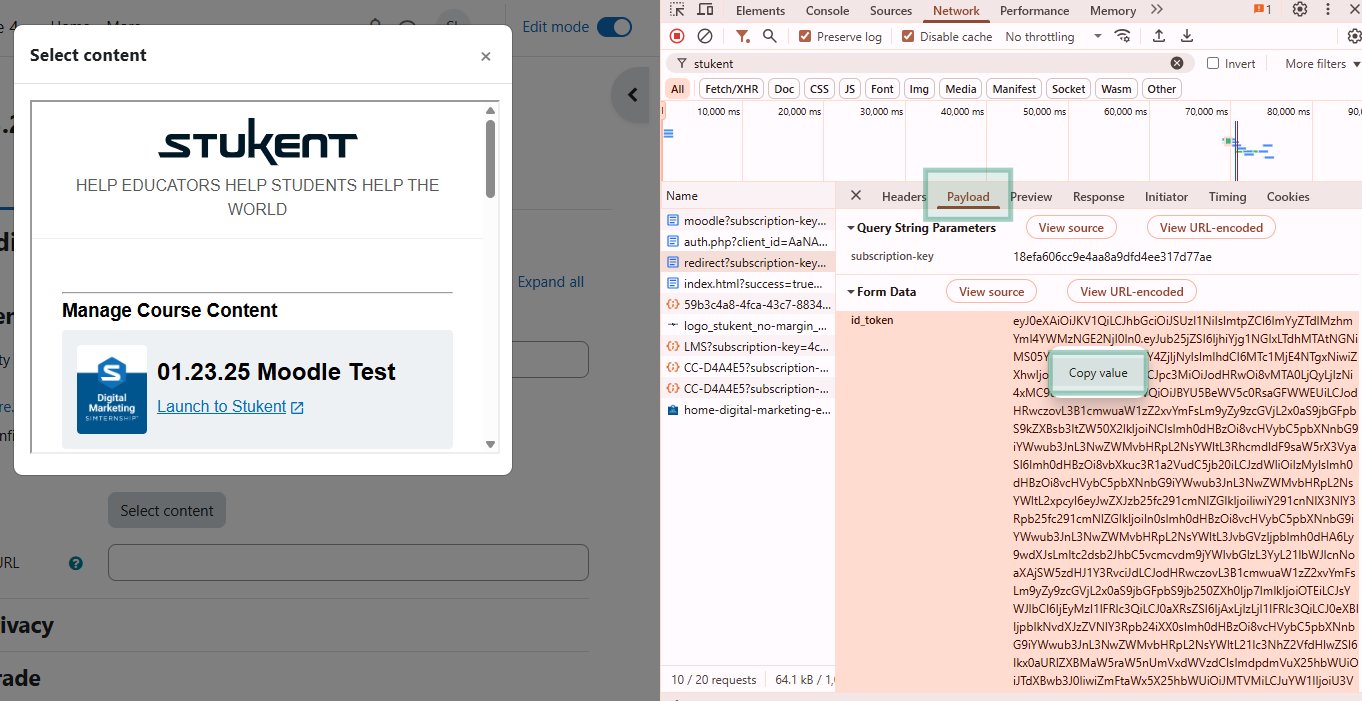The height and width of the screenshot is (701, 1362).
Task: Click the Select content button
Action: coord(167,510)
